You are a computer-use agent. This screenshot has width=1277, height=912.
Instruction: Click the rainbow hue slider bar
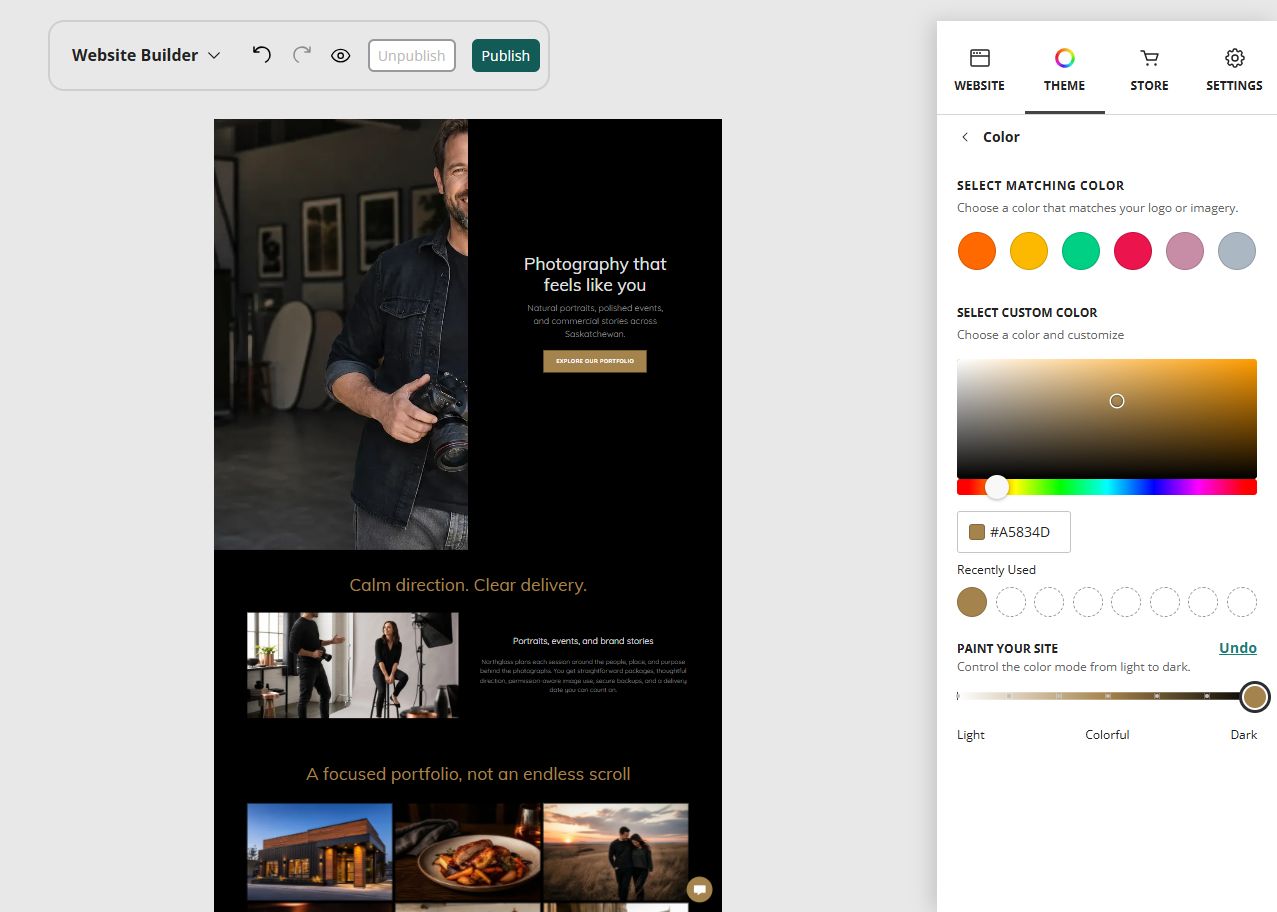pyautogui.click(x=1107, y=487)
